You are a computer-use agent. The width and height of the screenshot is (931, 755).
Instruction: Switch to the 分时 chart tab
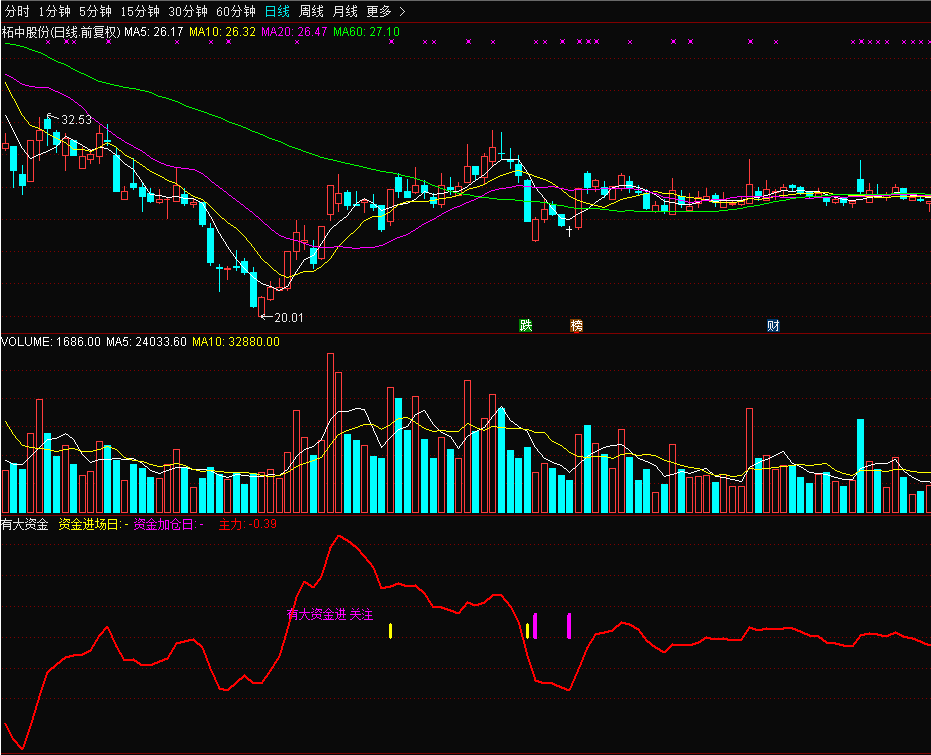tap(17, 11)
